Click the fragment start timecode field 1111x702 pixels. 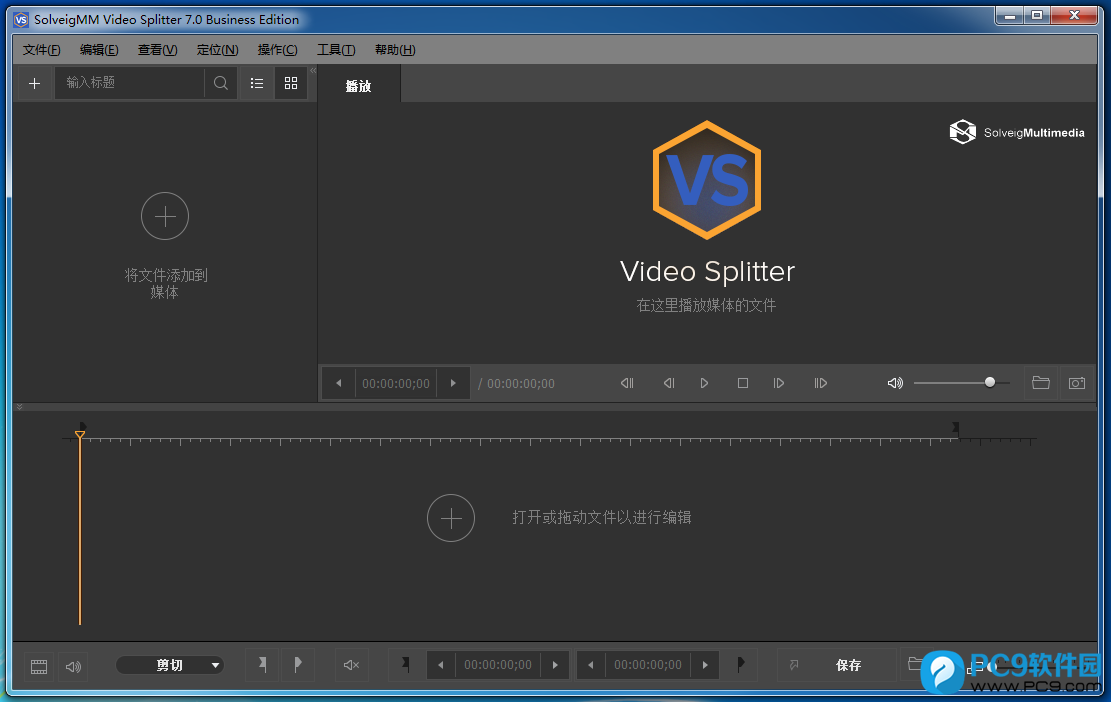(x=497, y=665)
